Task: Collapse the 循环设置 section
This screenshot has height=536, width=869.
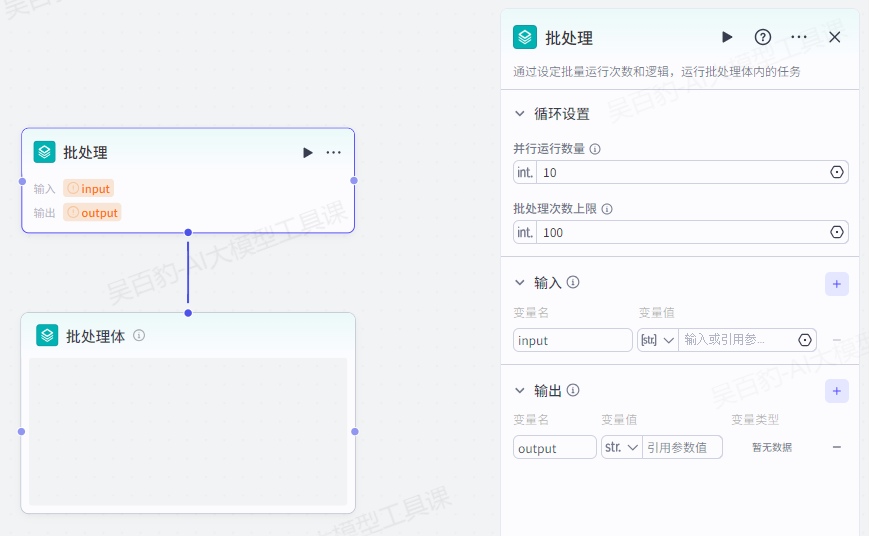Action: point(519,114)
